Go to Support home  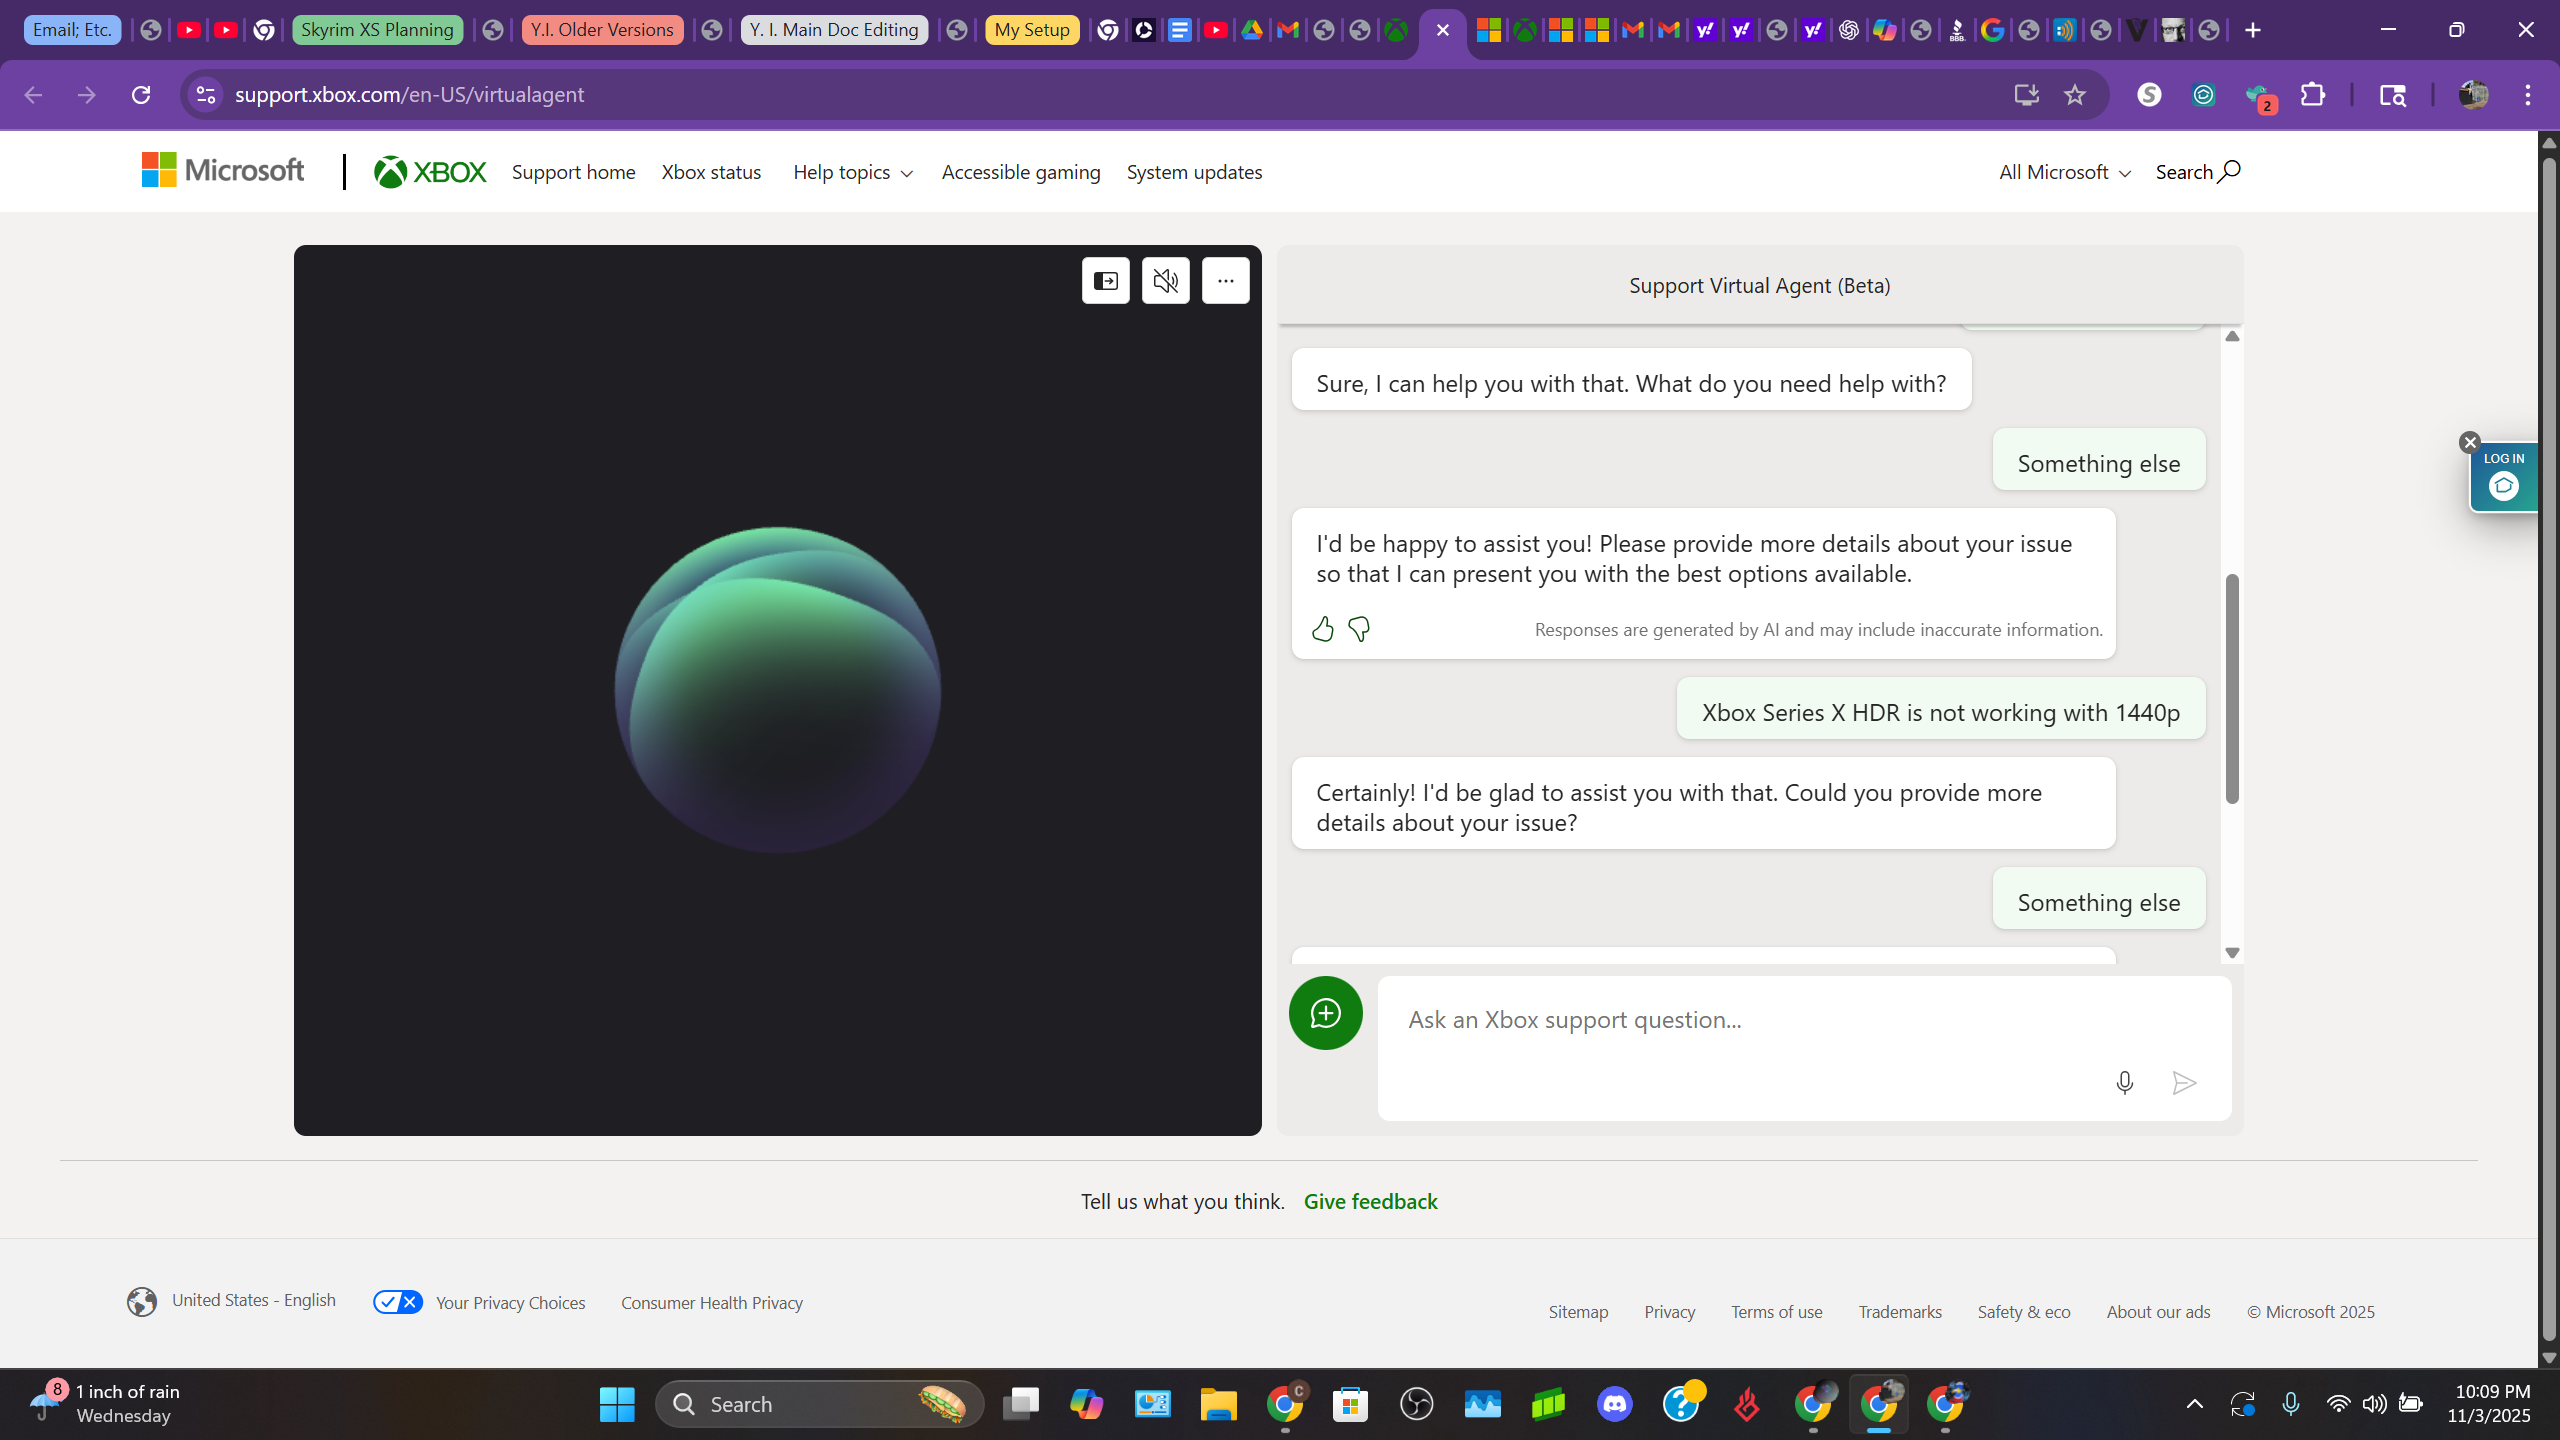tap(573, 172)
